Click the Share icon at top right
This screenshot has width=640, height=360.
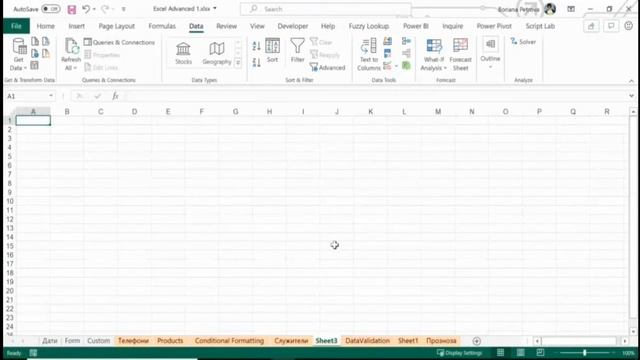[591, 26]
